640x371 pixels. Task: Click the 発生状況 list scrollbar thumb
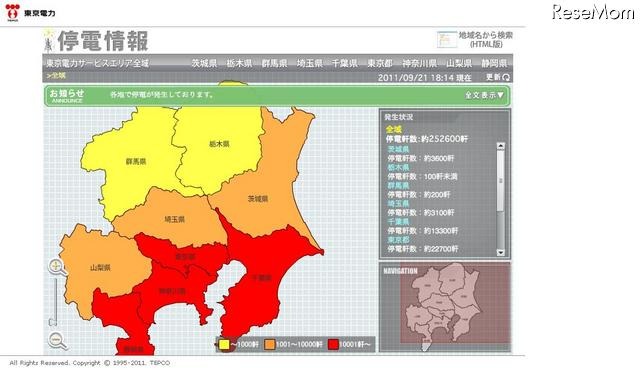coord(500,180)
